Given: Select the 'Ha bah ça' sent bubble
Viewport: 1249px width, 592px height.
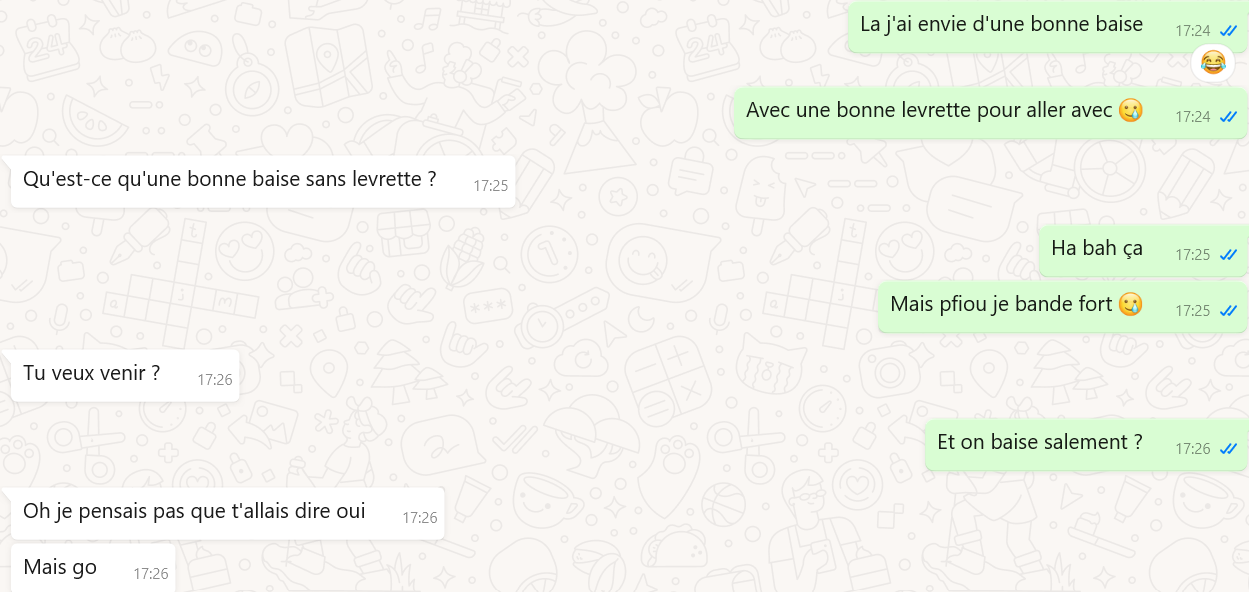Looking at the screenshot, I should coord(1143,250).
